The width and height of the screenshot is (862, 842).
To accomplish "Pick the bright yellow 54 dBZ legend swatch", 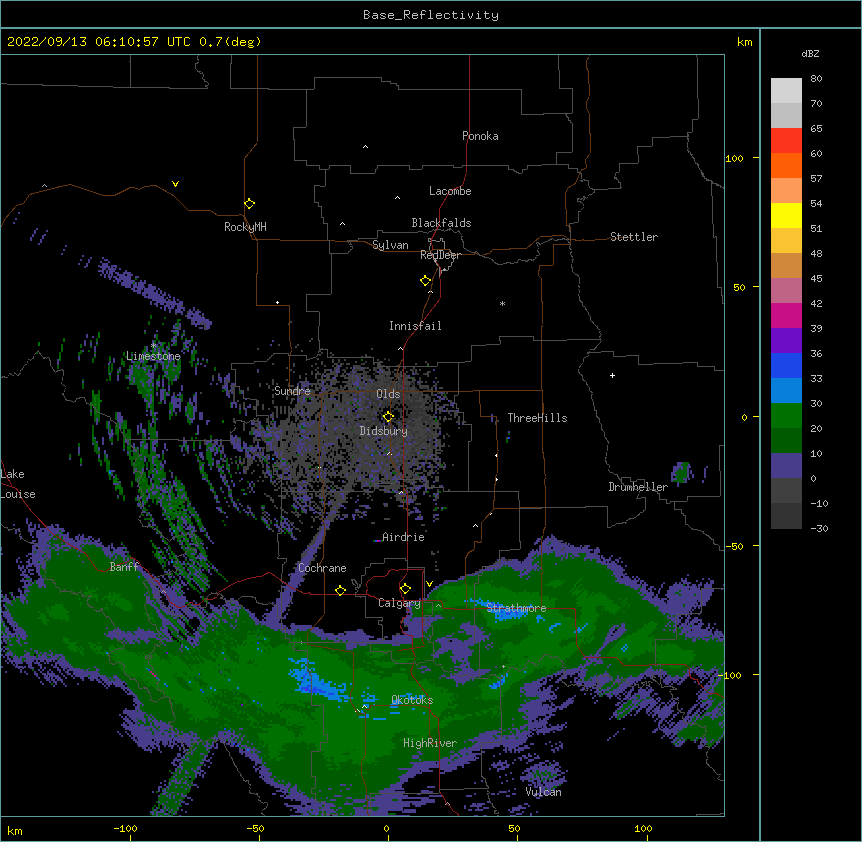I will pyautogui.click(x=786, y=215).
